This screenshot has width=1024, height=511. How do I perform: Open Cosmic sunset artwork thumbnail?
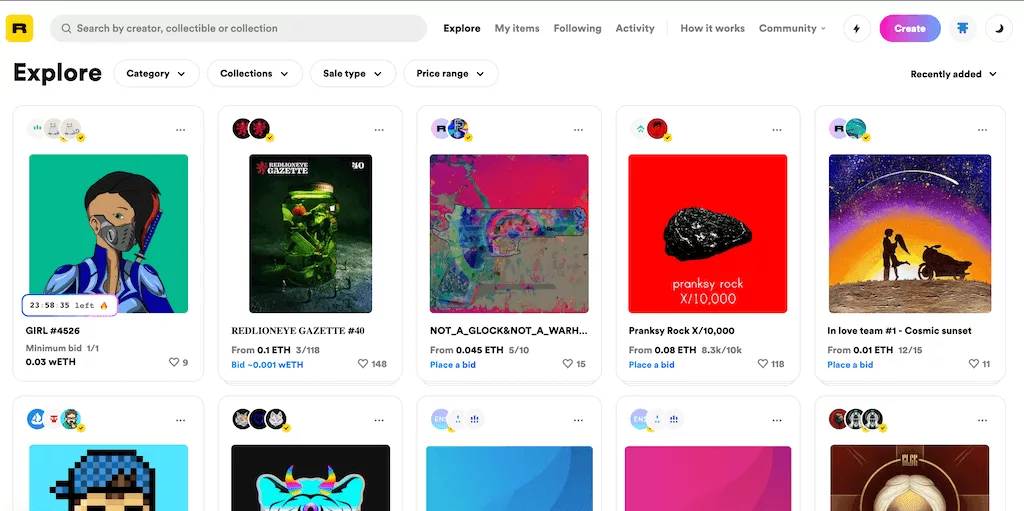point(910,233)
